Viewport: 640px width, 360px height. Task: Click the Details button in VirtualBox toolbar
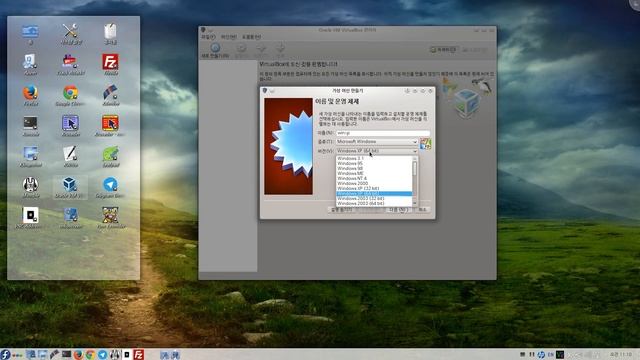(x=443, y=50)
